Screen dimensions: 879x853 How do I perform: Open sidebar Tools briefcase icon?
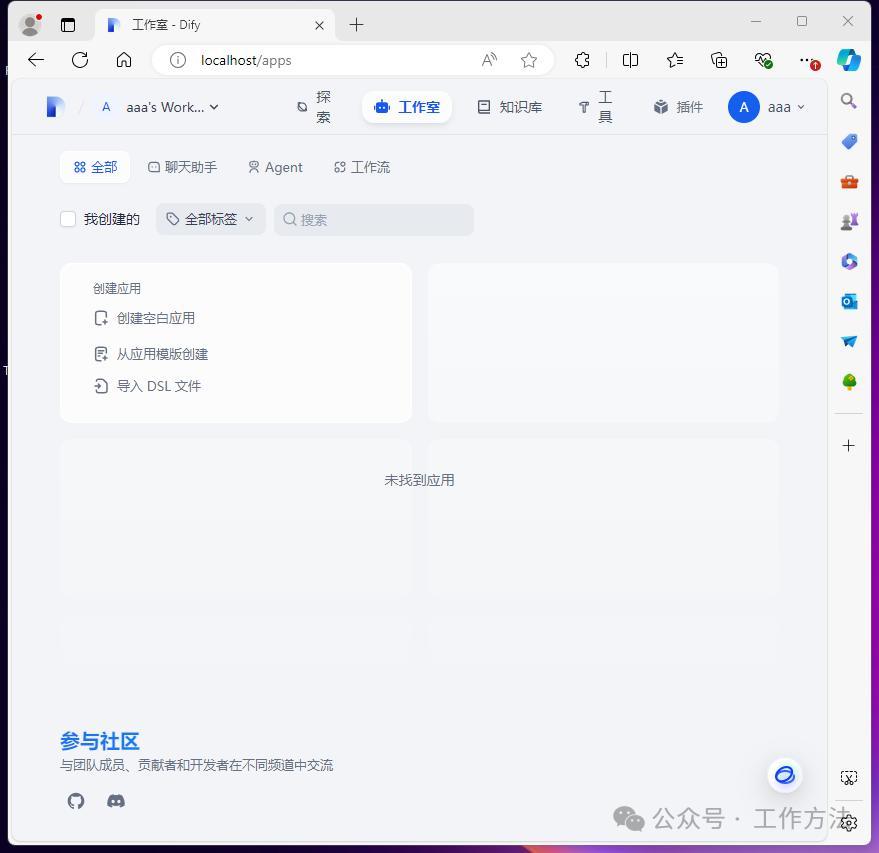[x=849, y=182]
